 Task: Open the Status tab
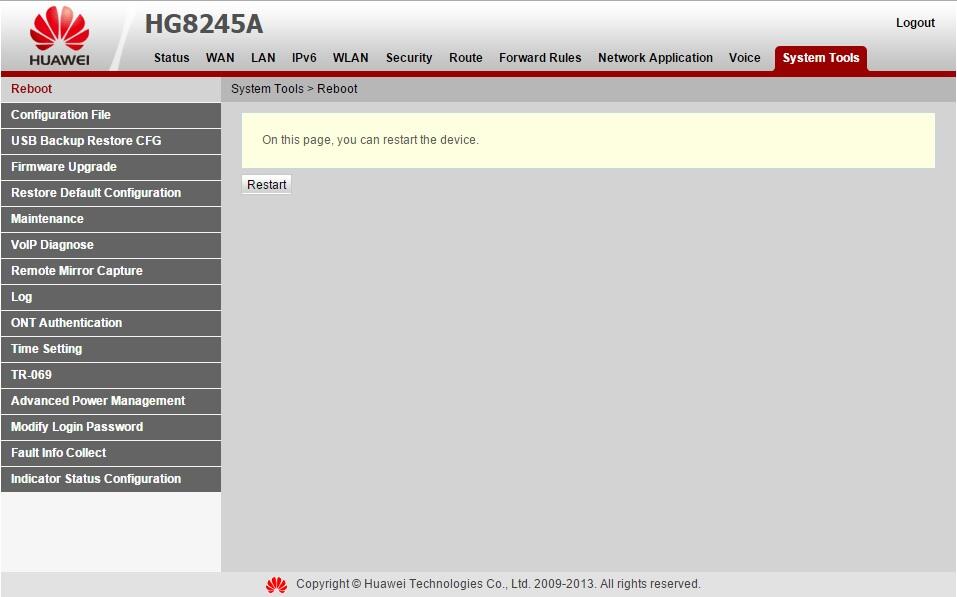pos(172,57)
